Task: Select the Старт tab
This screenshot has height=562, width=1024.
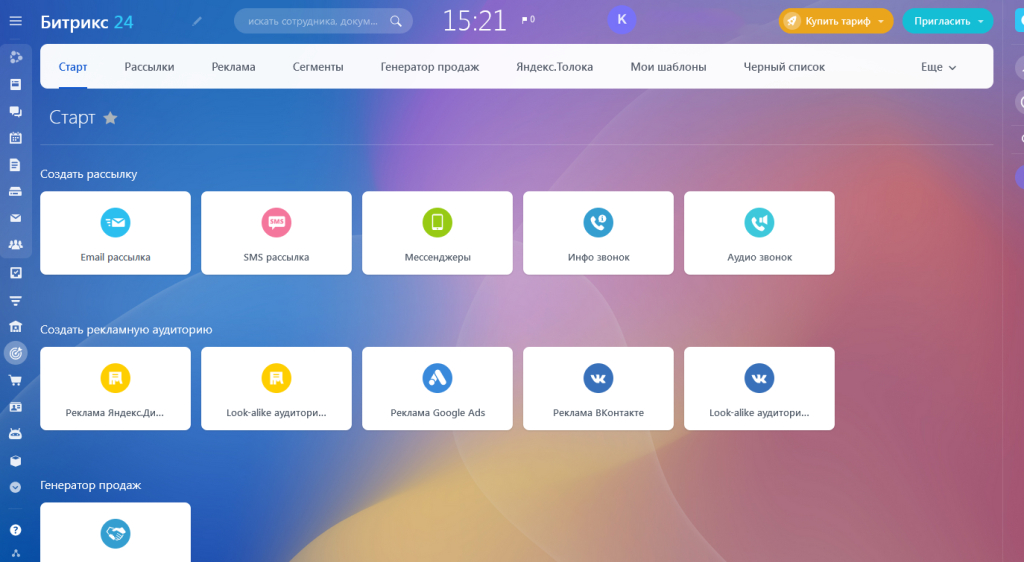Action: pos(72,67)
